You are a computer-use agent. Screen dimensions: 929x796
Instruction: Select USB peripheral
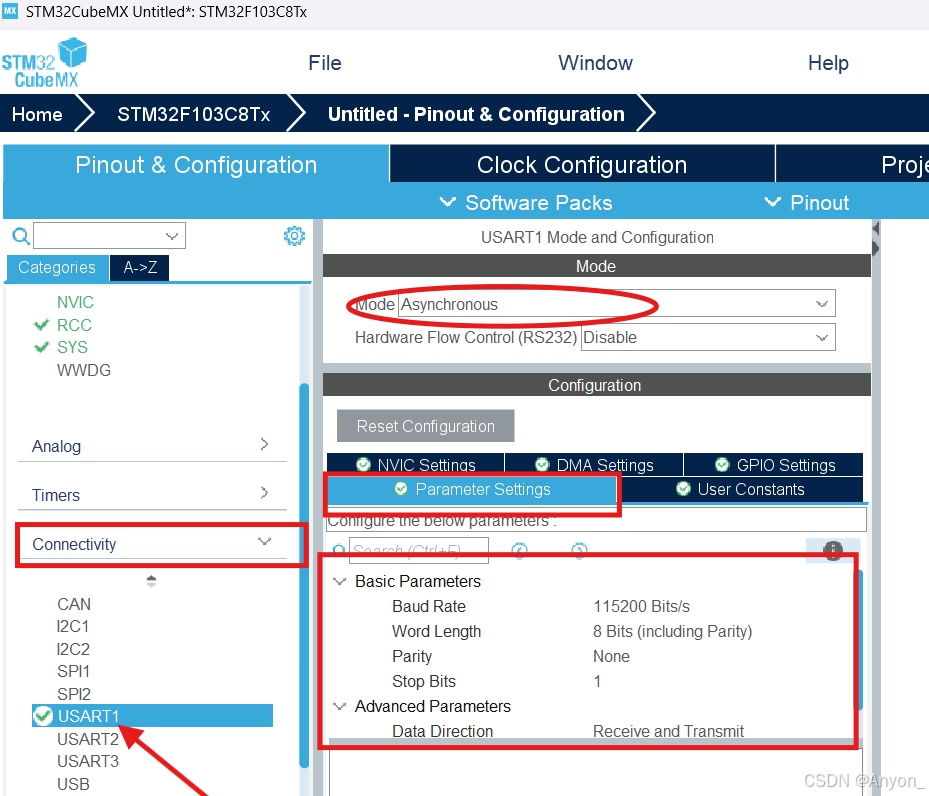pyautogui.click(x=73, y=784)
